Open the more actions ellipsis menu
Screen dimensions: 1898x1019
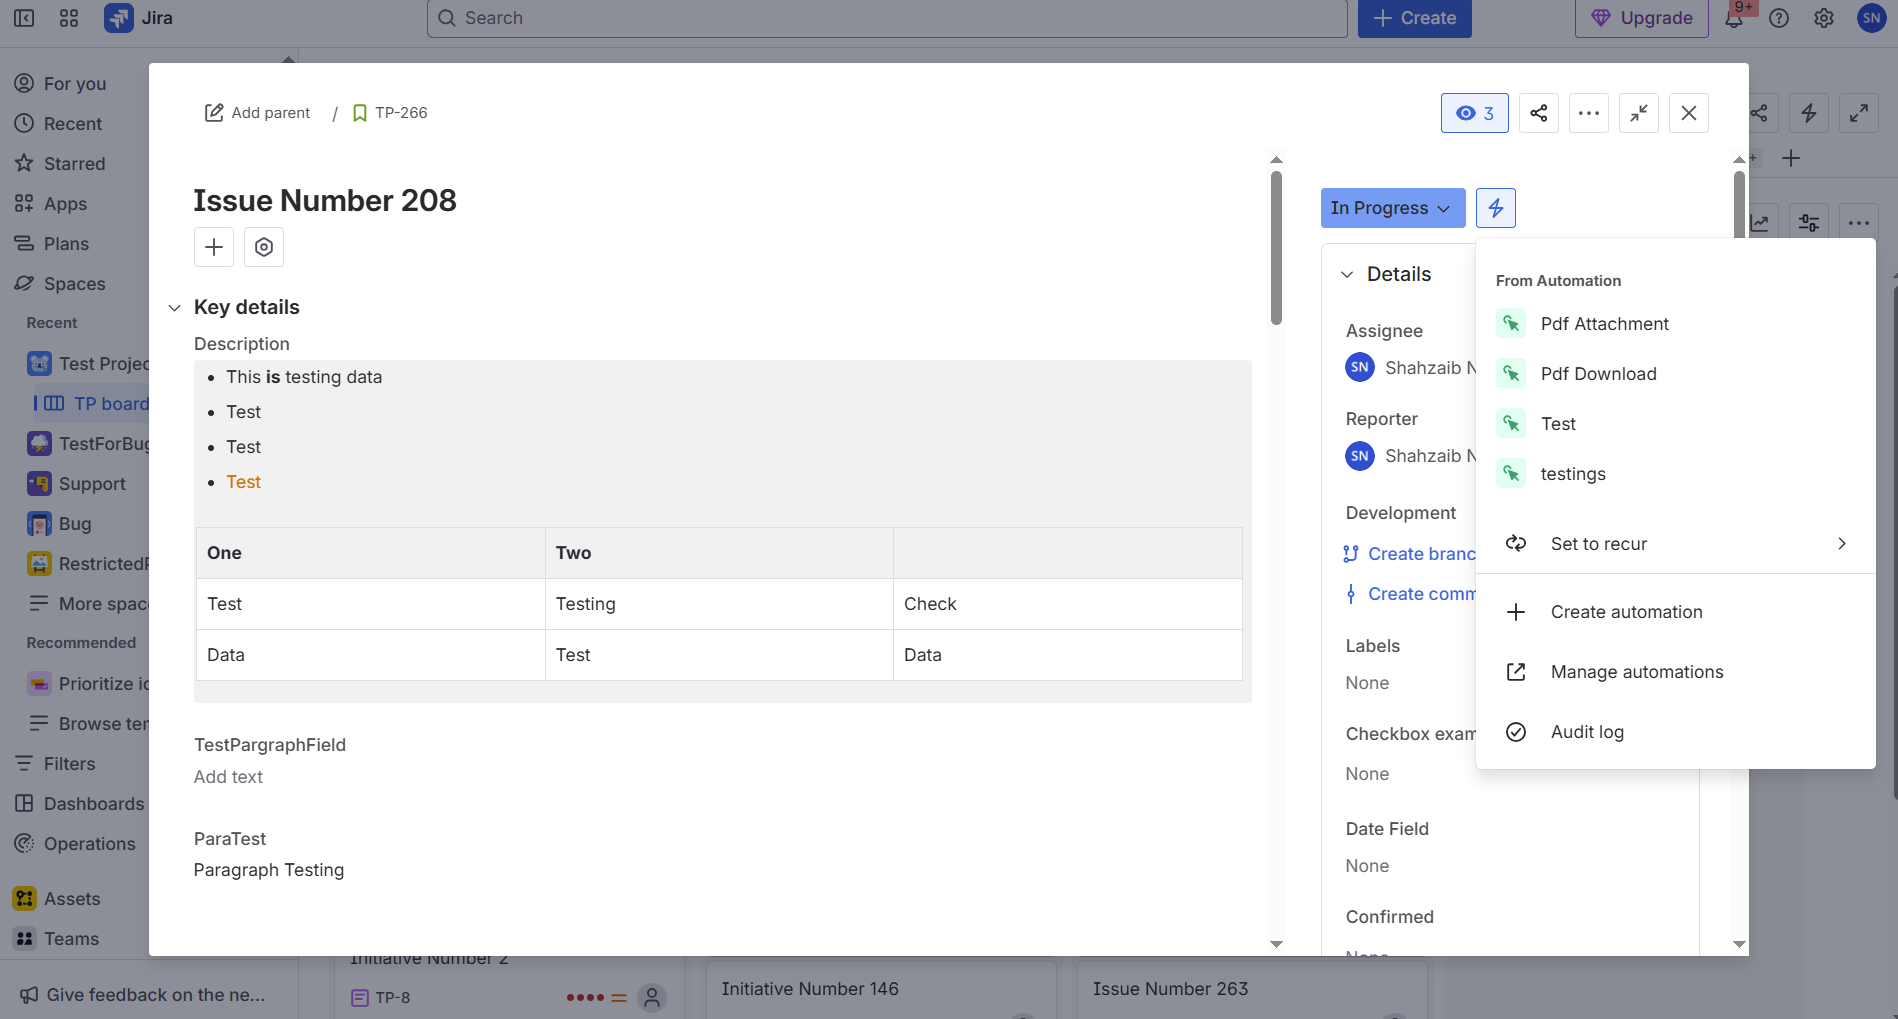[x=1588, y=113]
